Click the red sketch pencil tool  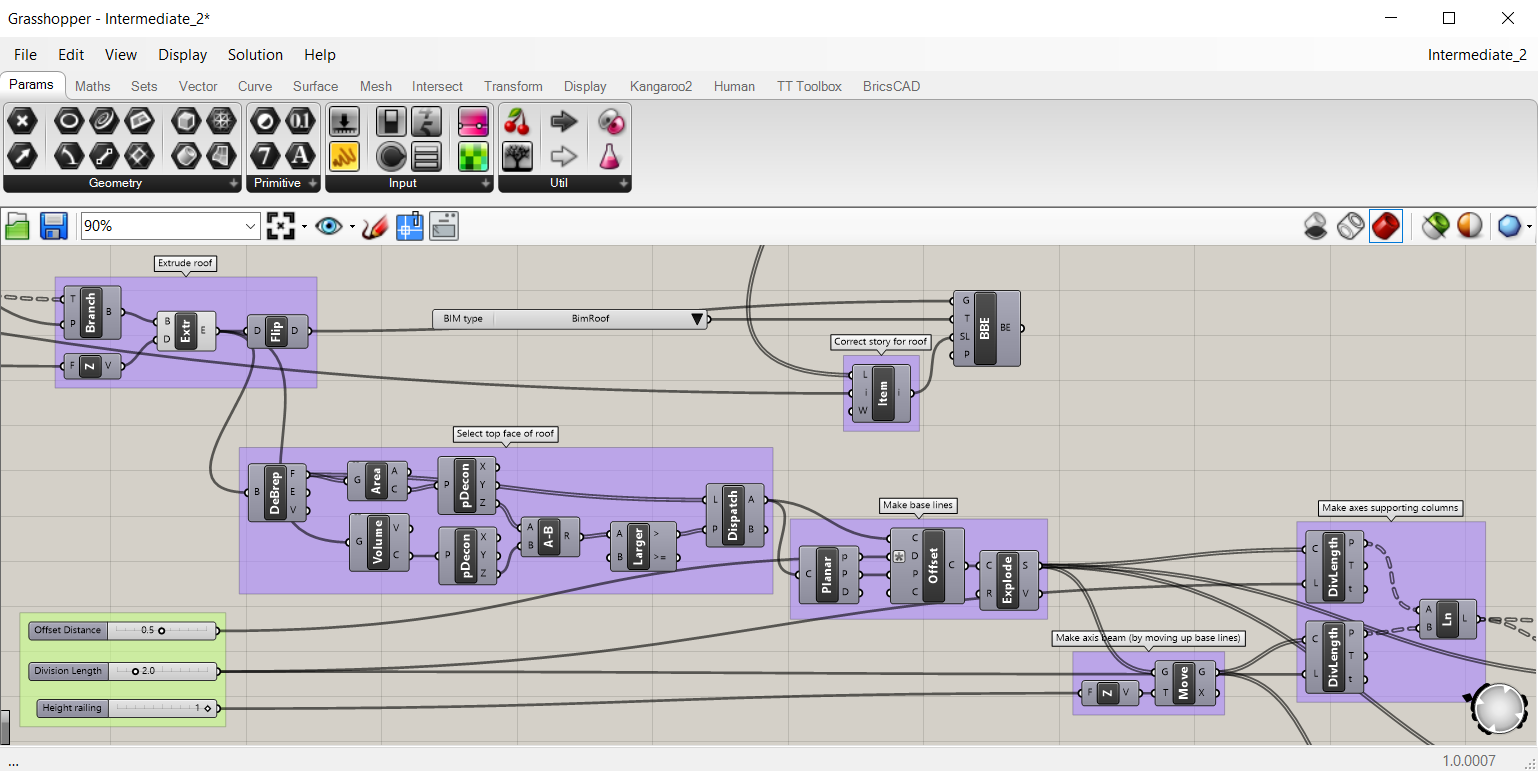pos(375,227)
